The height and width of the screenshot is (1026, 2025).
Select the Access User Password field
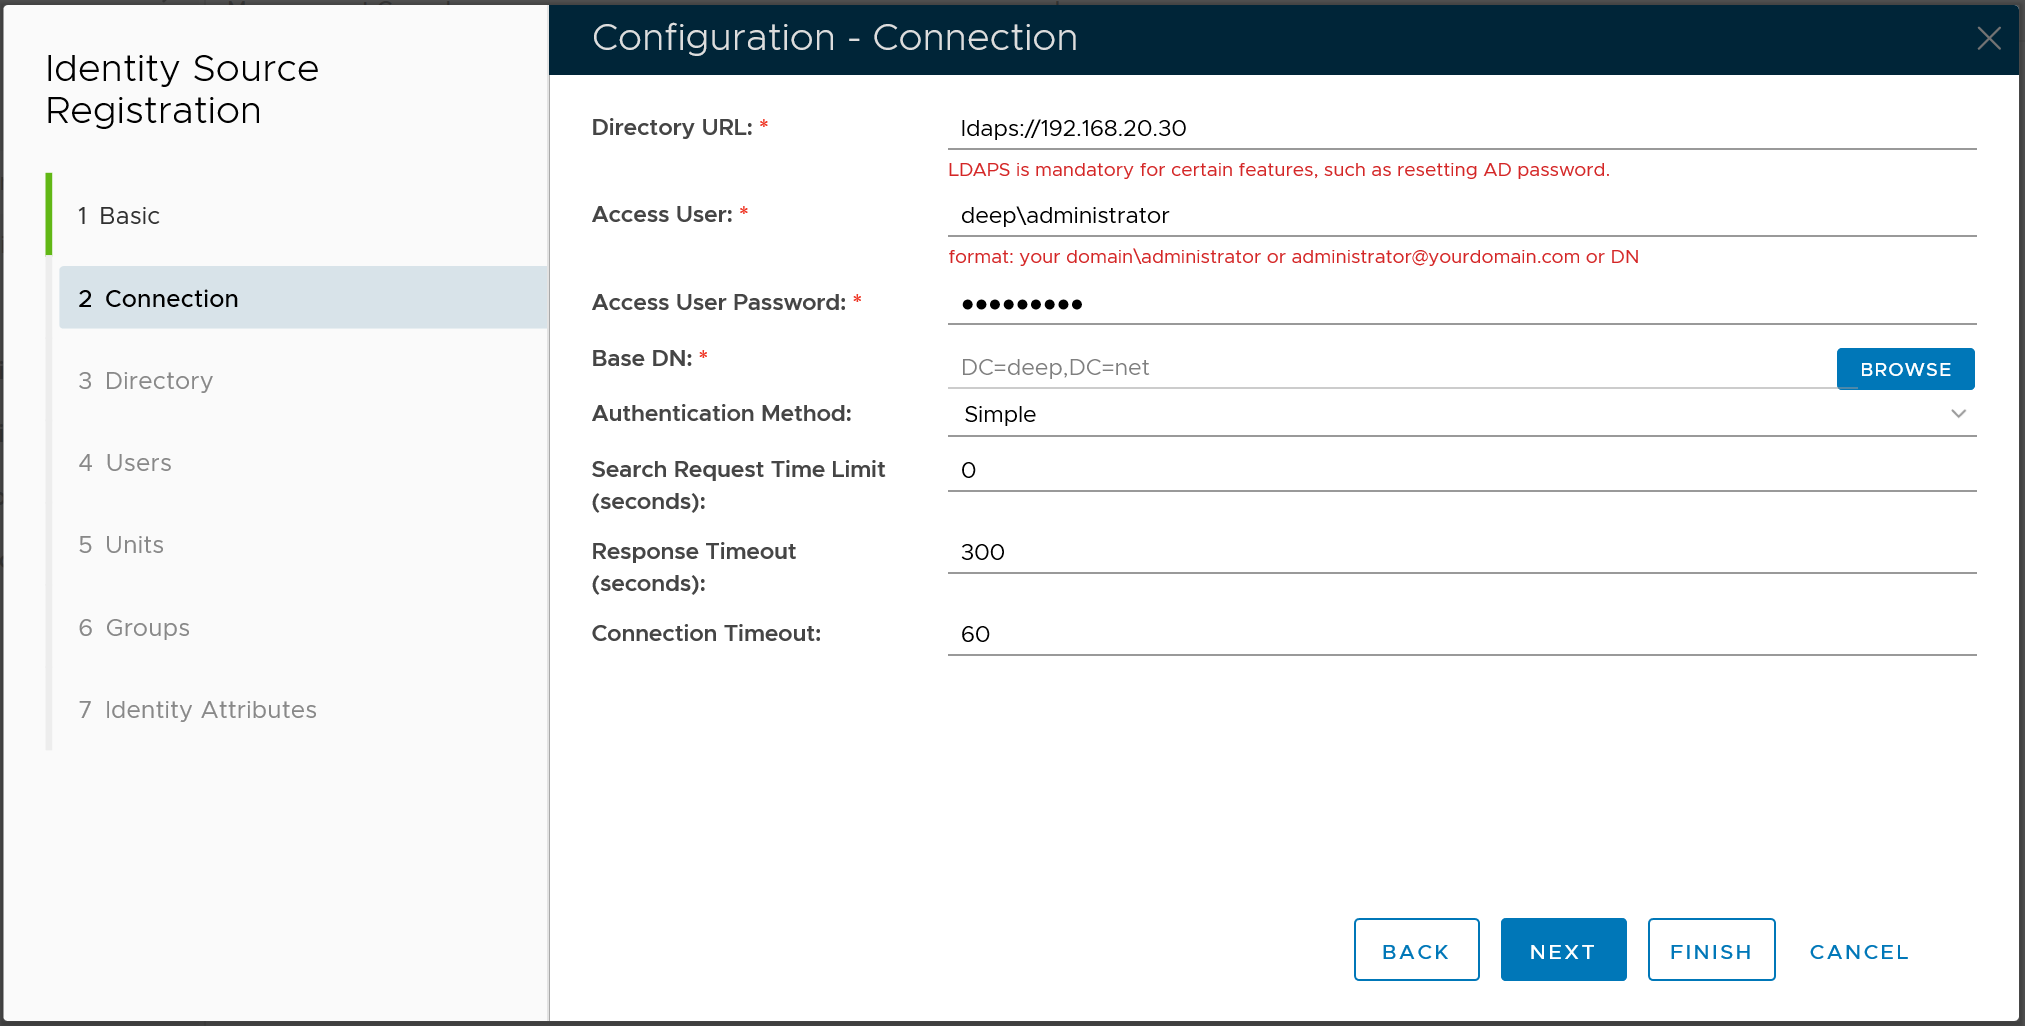1460,304
